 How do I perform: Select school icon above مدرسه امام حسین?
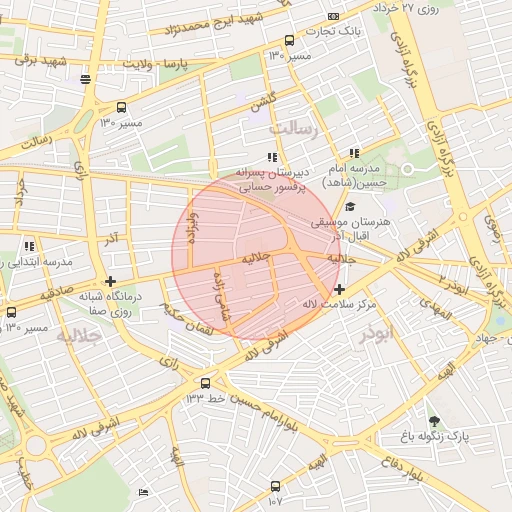point(354,153)
